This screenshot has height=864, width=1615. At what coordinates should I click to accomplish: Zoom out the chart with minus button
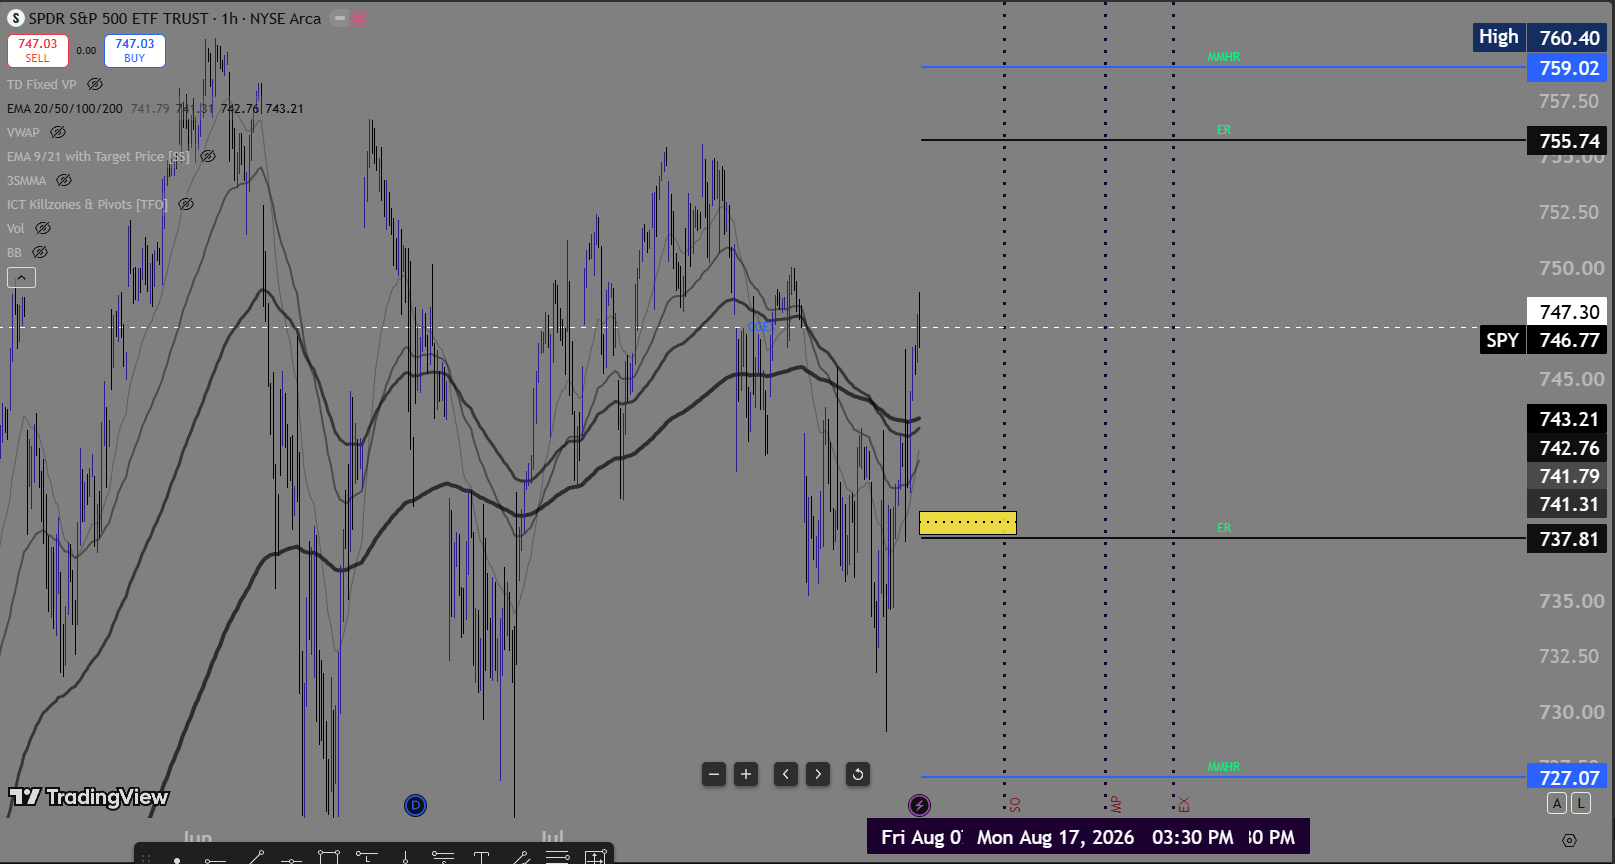click(714, 774)
